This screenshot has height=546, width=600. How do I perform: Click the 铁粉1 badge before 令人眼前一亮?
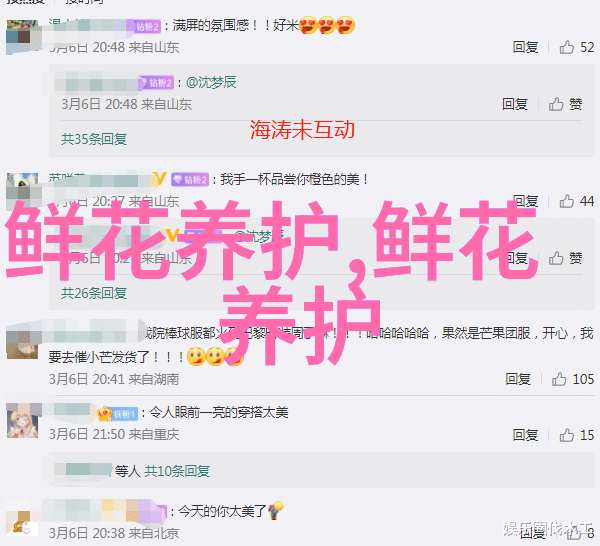(118, 414)
